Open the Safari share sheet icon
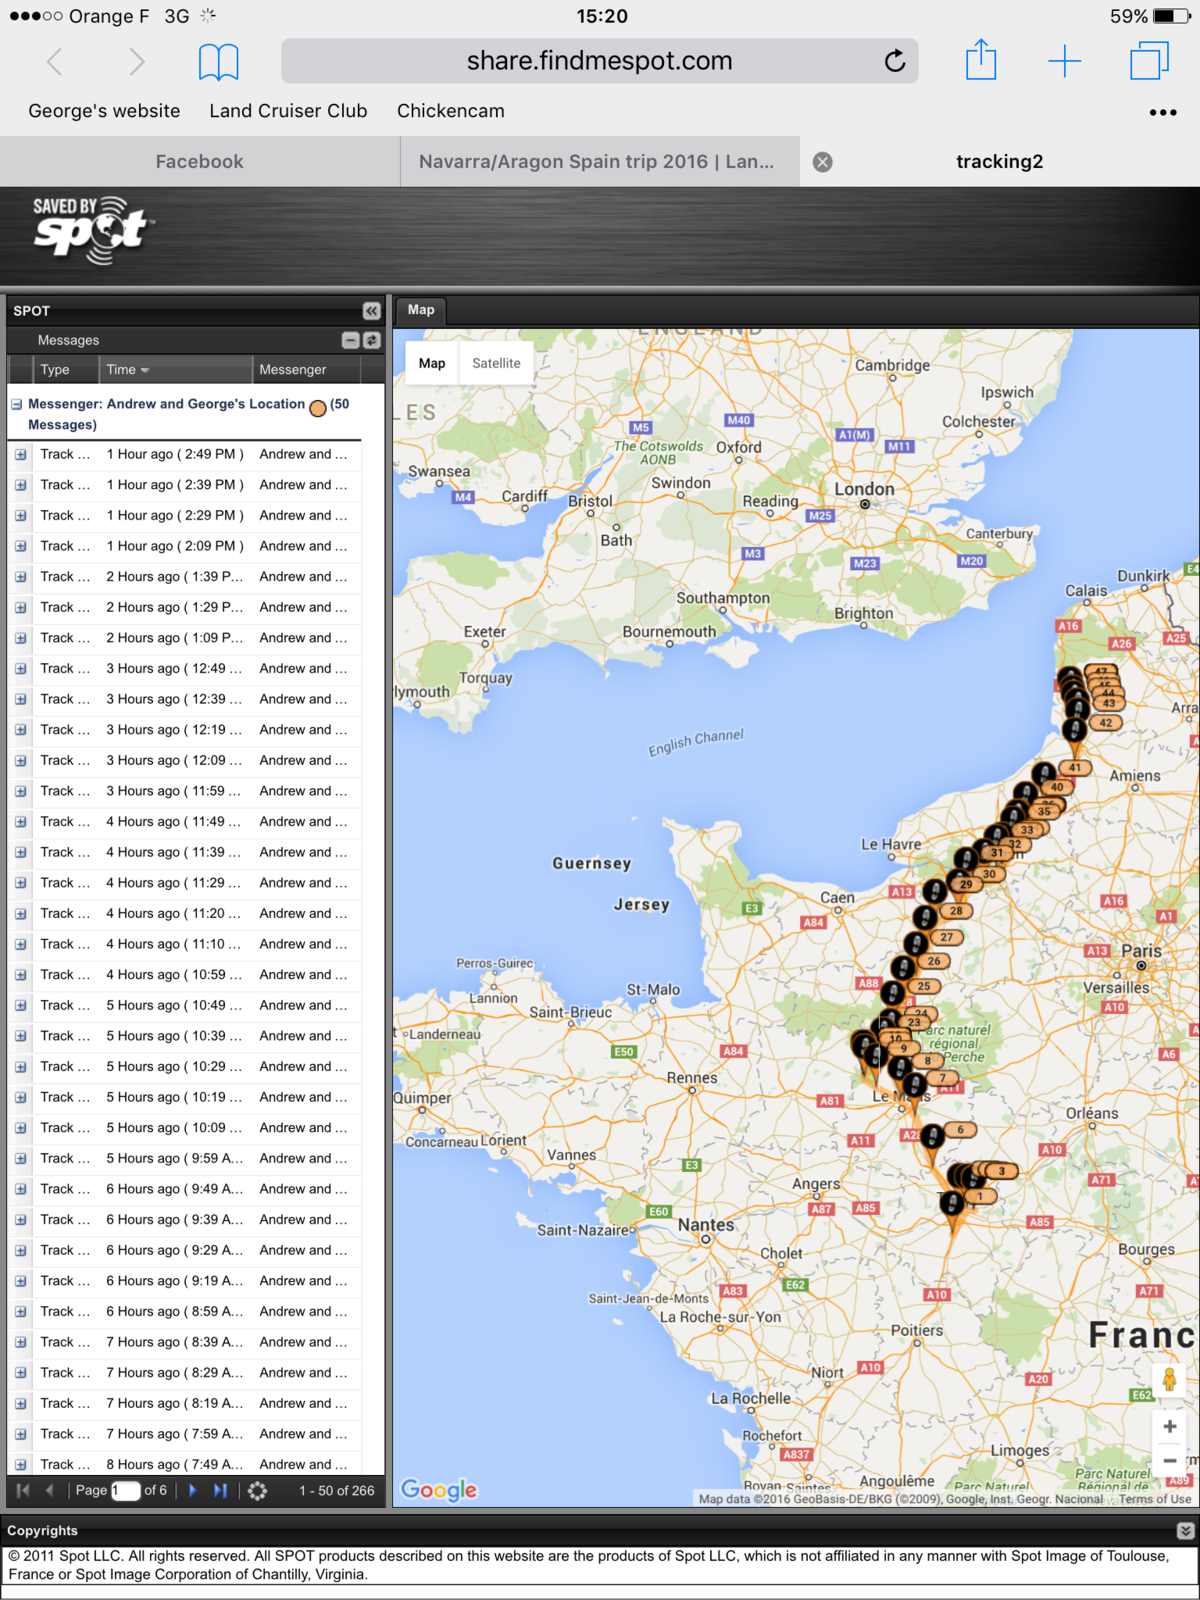This screenshot has height=1600, width=1200. [x=981, y=60]
